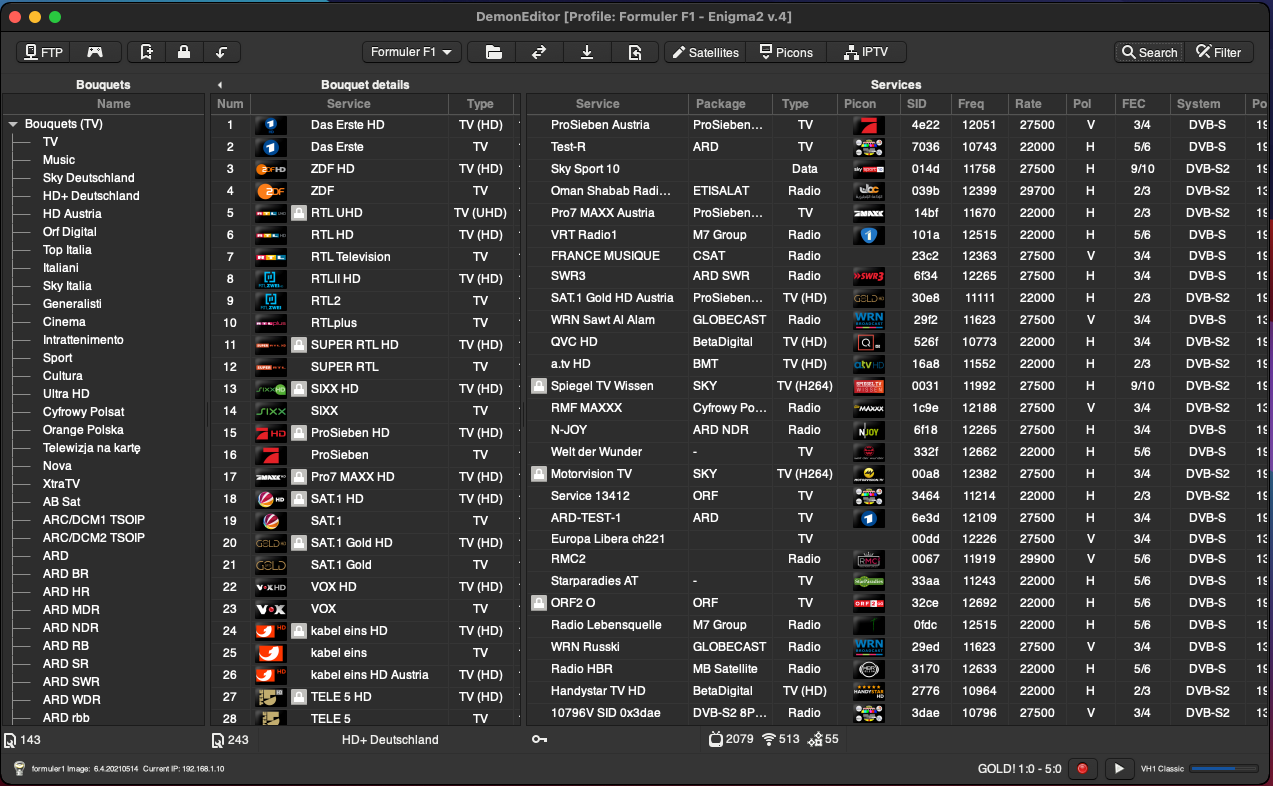Collapse the Bouquets (TV) tree node
This screenshot has width=1273, height=786.
click(14, 125)
